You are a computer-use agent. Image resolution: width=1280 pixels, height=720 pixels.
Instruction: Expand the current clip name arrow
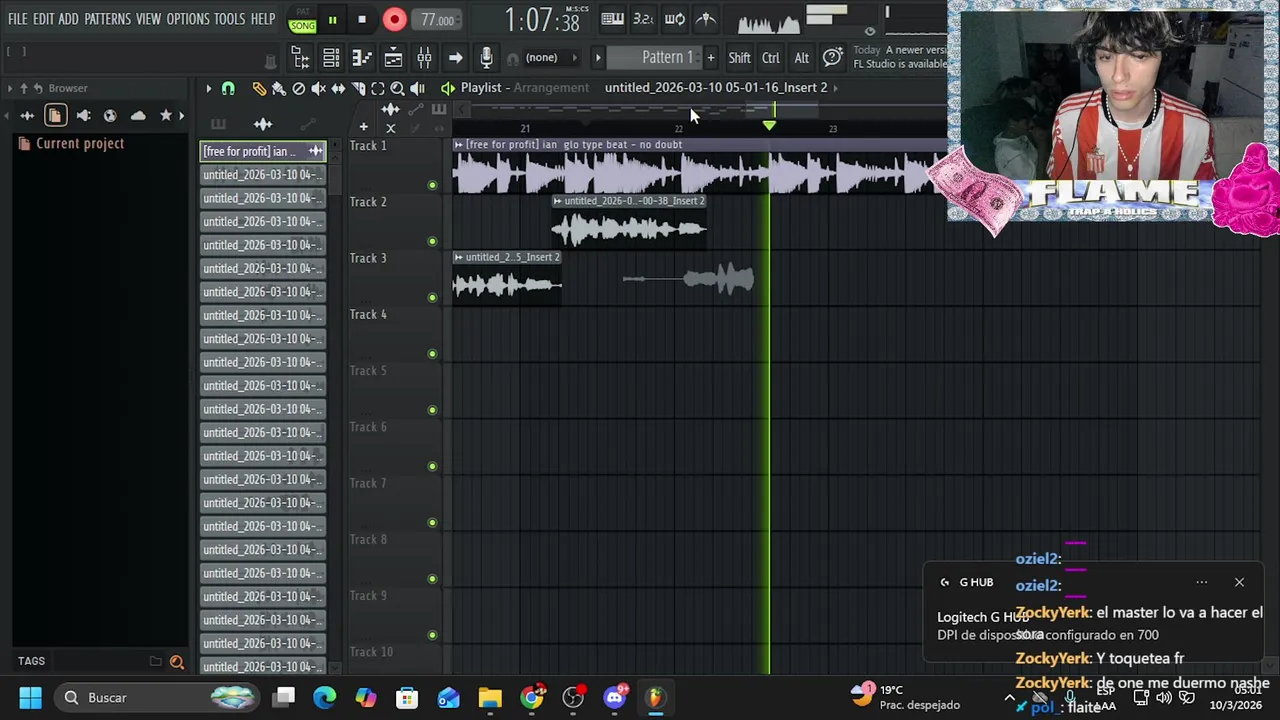836,88
